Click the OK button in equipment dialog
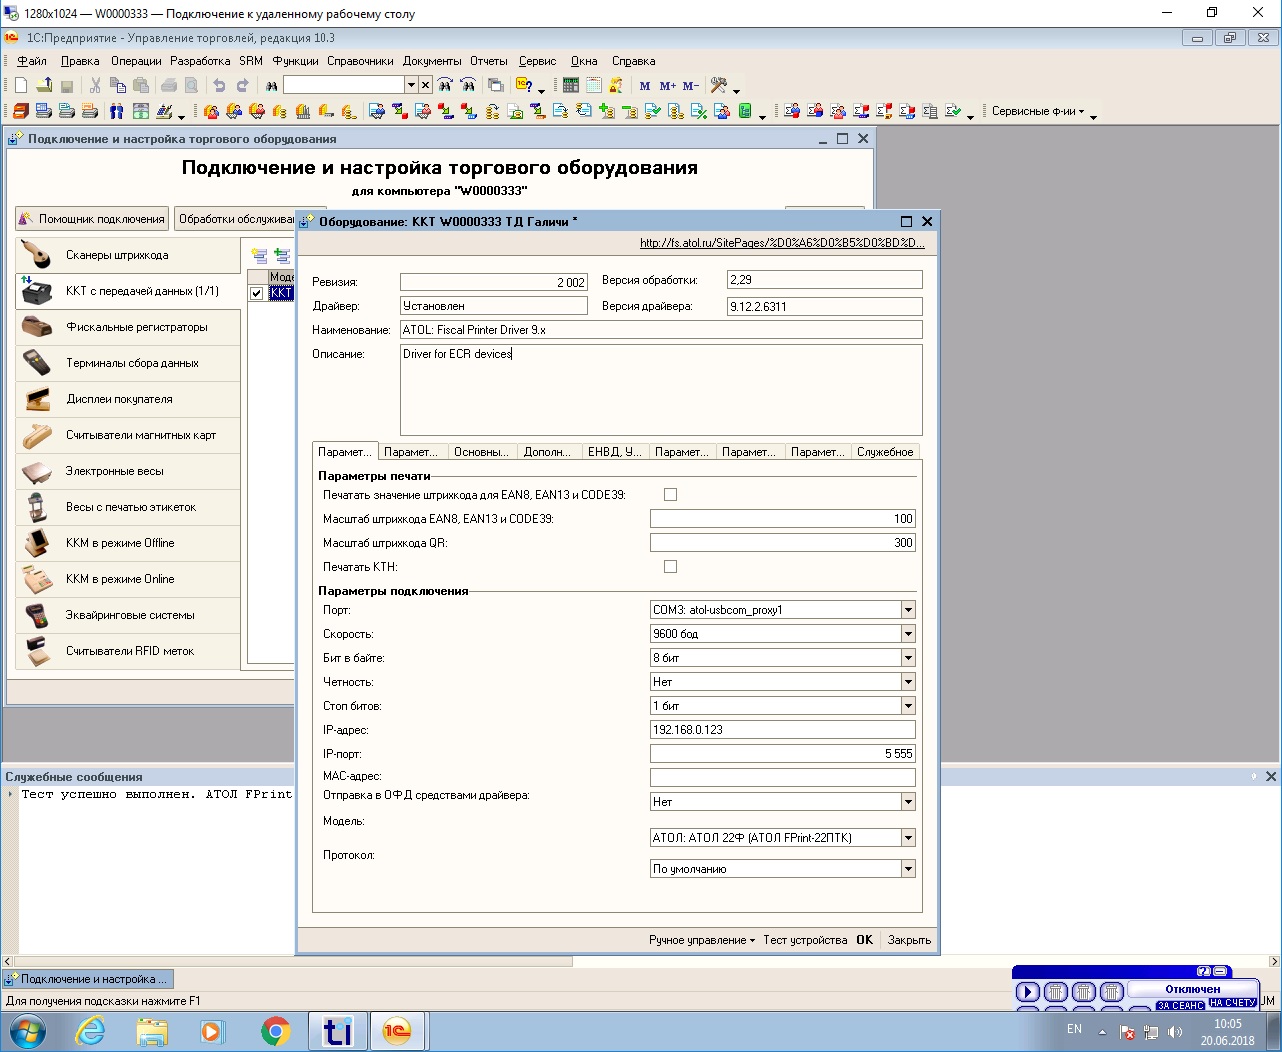 865,940
